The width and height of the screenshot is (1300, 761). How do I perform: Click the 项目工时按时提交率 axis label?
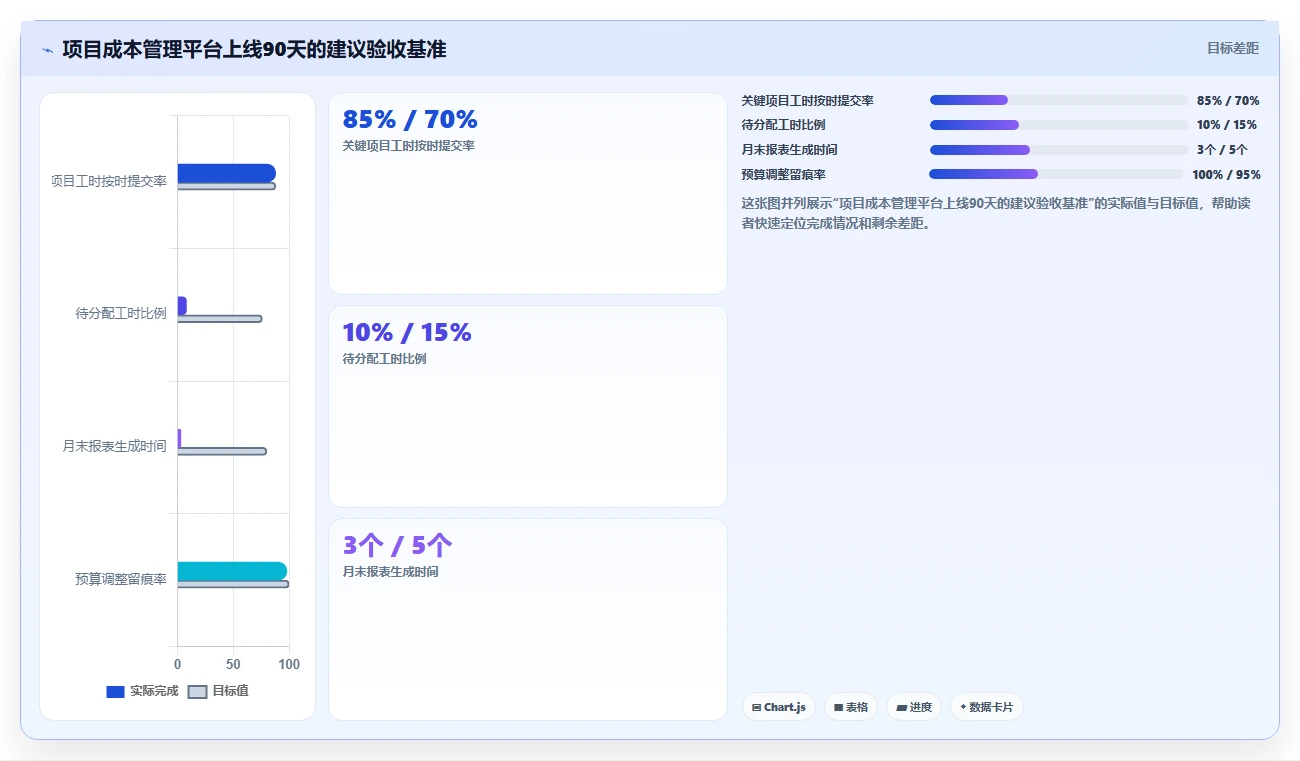pyautogui.click(x=109, y=181)
